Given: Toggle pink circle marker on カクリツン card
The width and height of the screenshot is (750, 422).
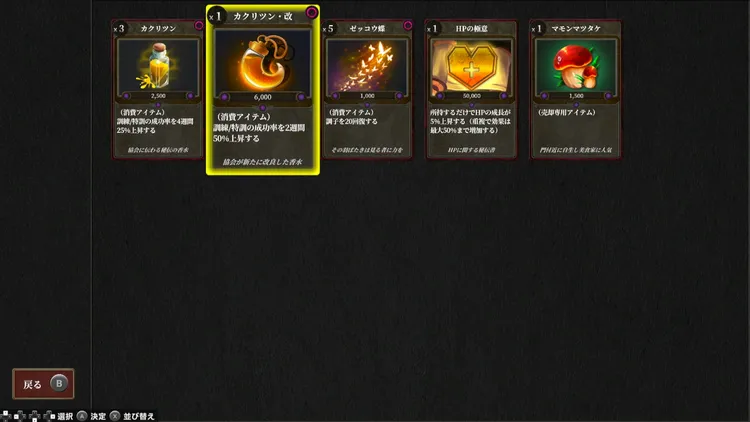Looking at the screenshot, I should coord(199,25).
